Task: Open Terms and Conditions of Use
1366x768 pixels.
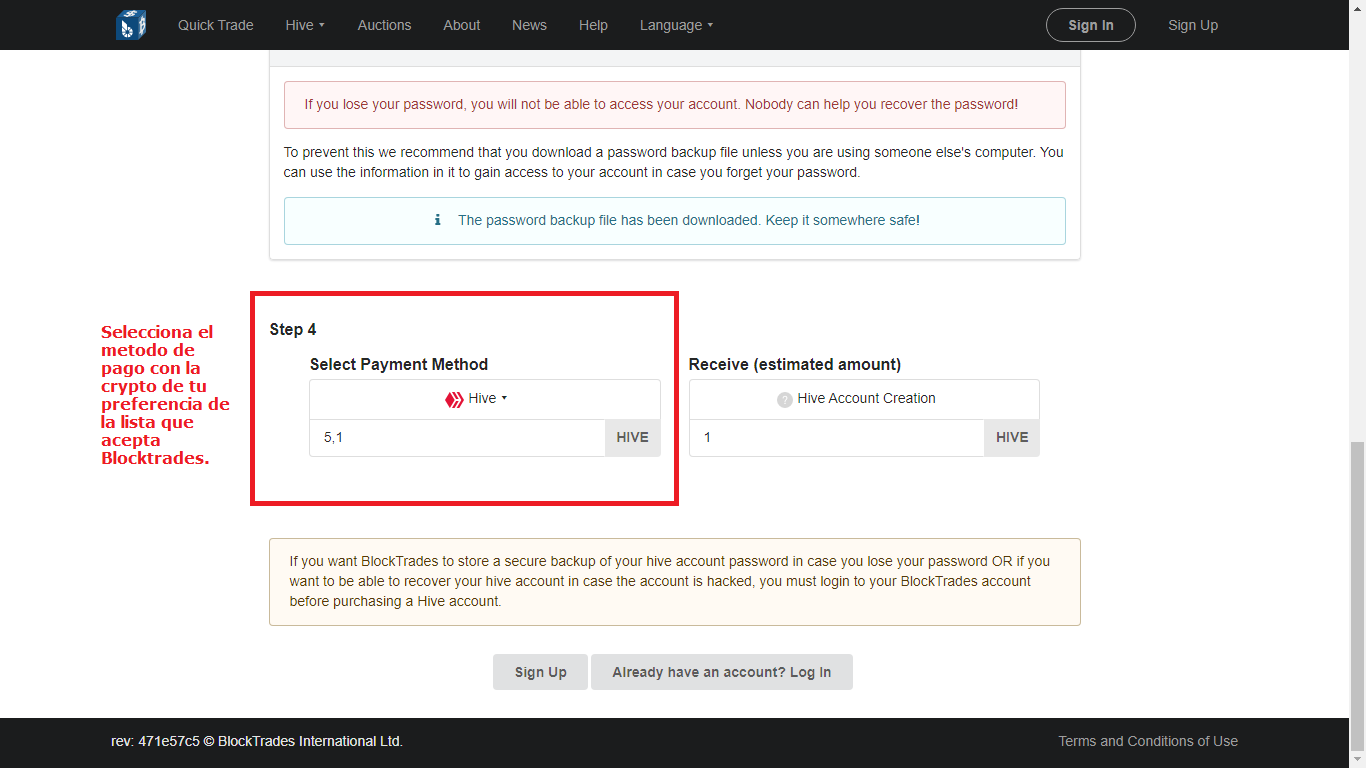Action: coord(1148,741)
